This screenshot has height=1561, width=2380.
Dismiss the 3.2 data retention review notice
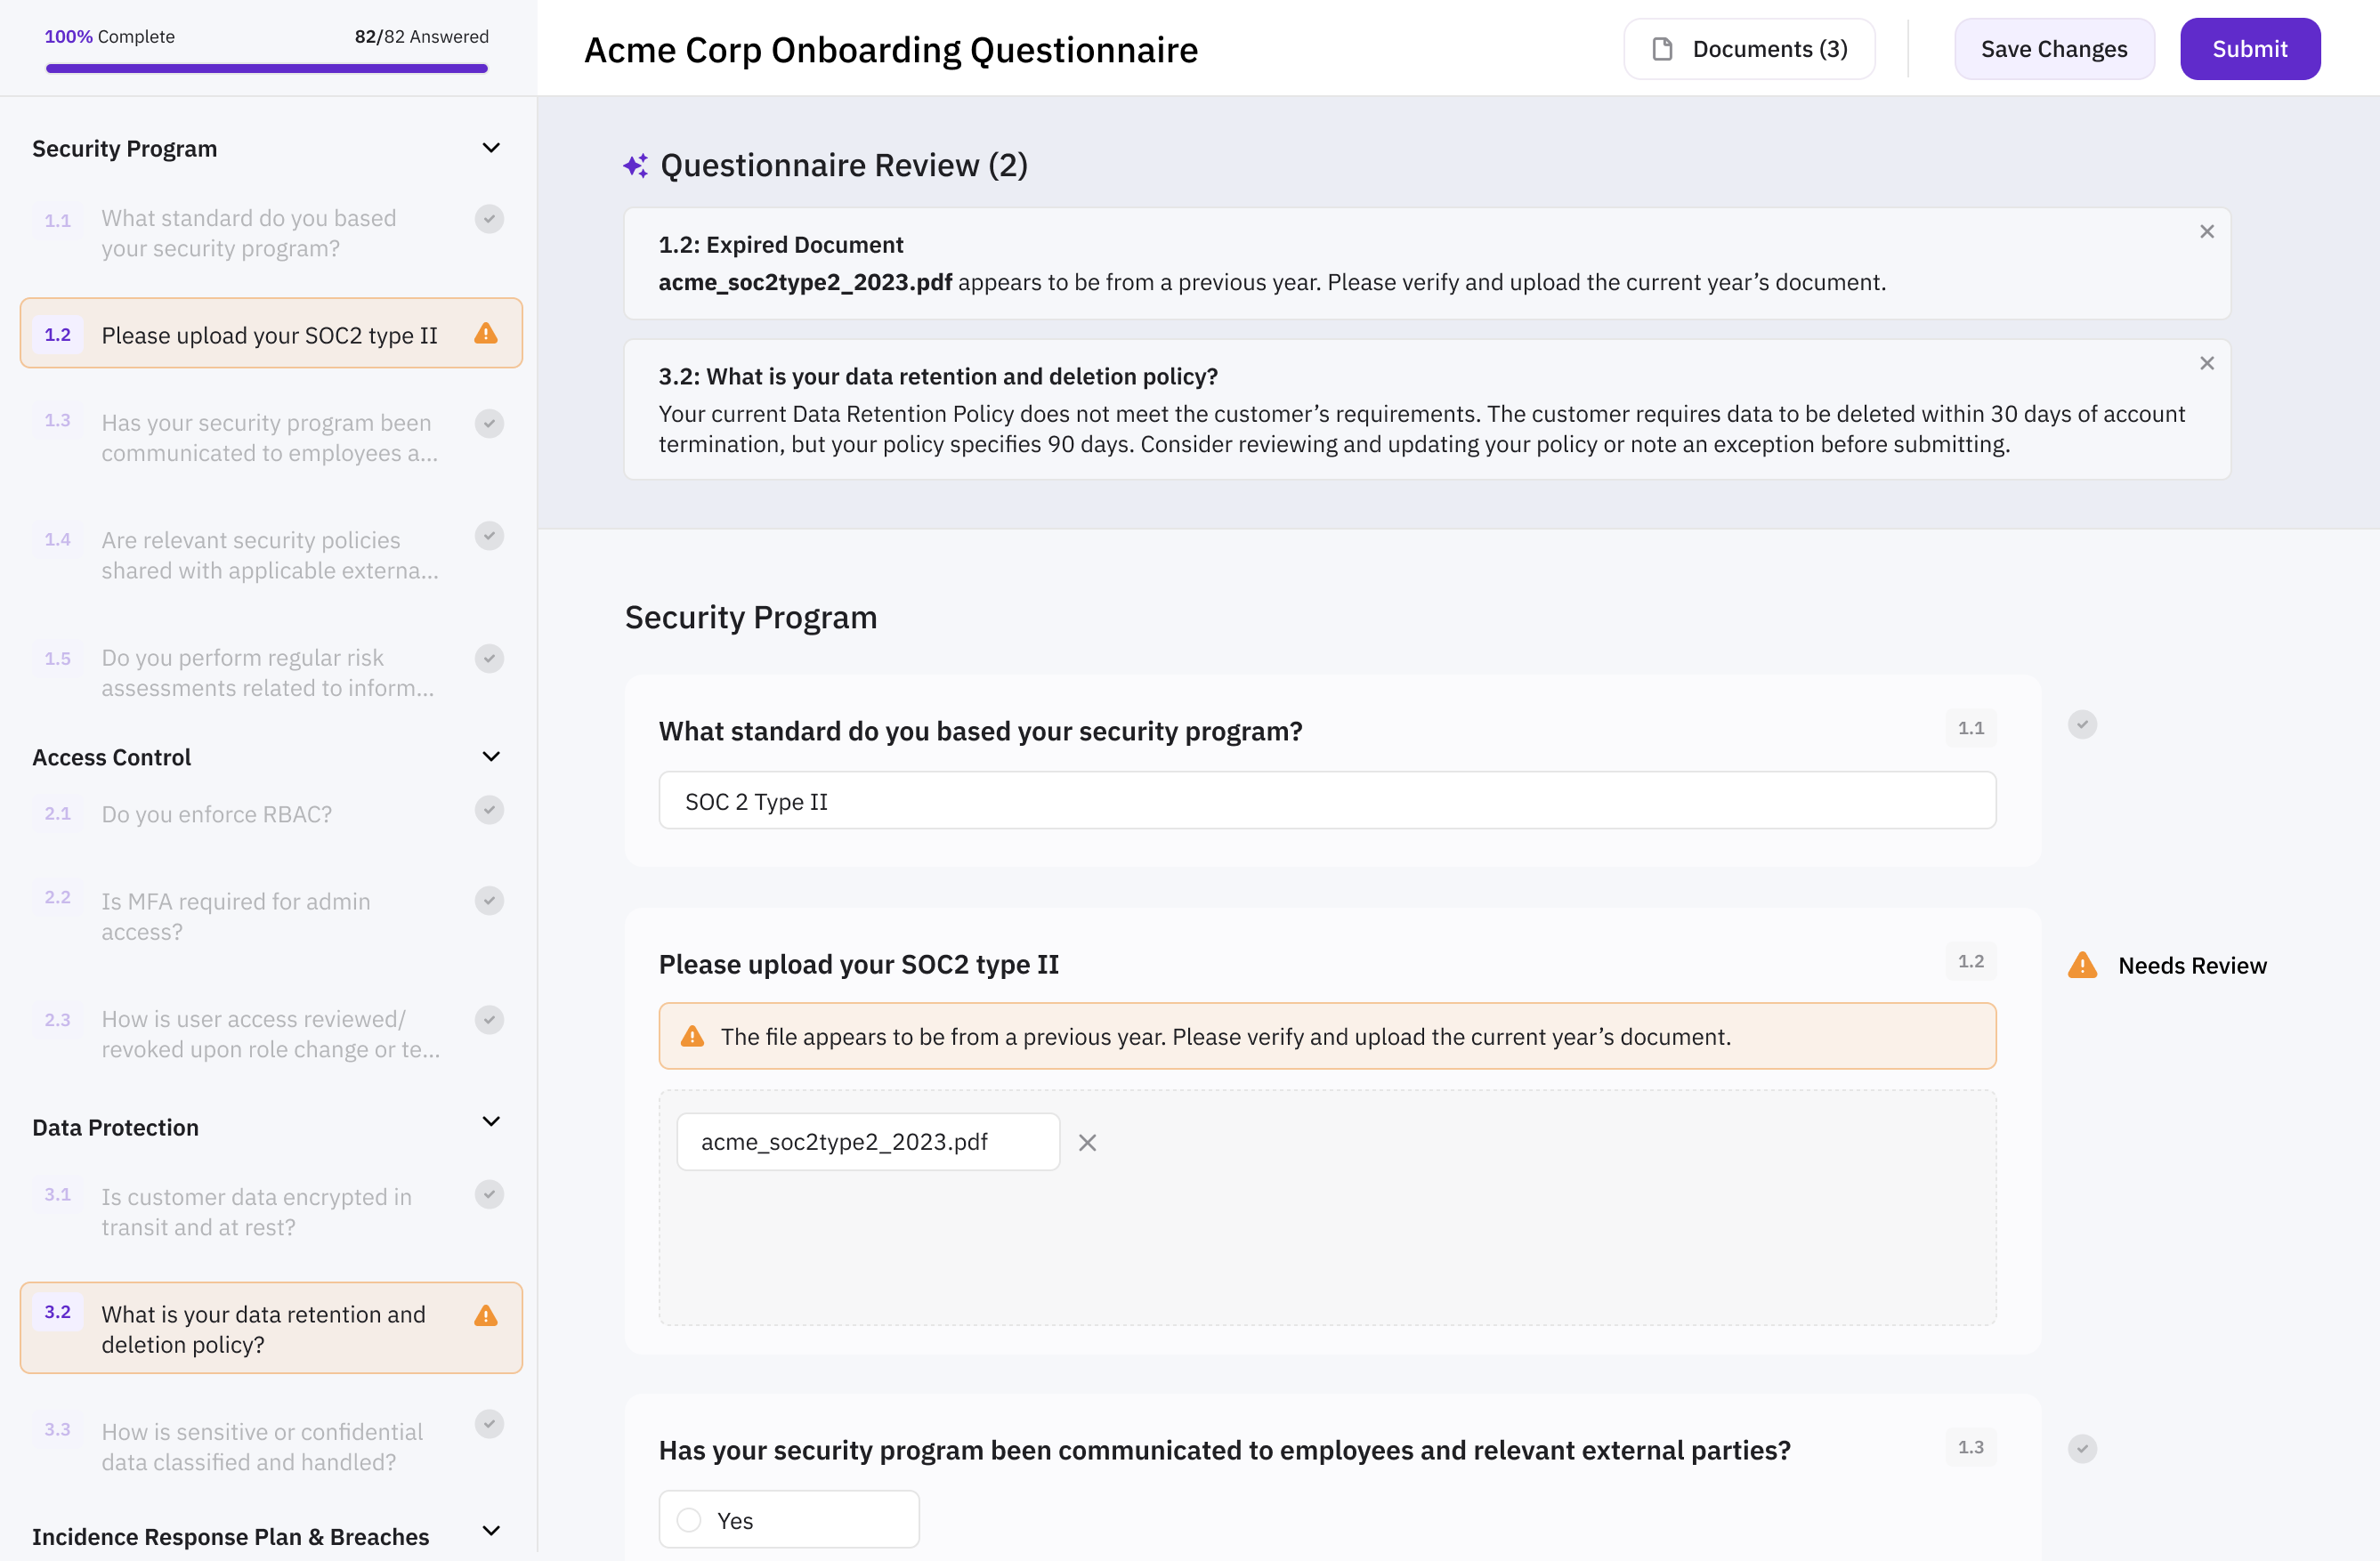coord(2206,364)
